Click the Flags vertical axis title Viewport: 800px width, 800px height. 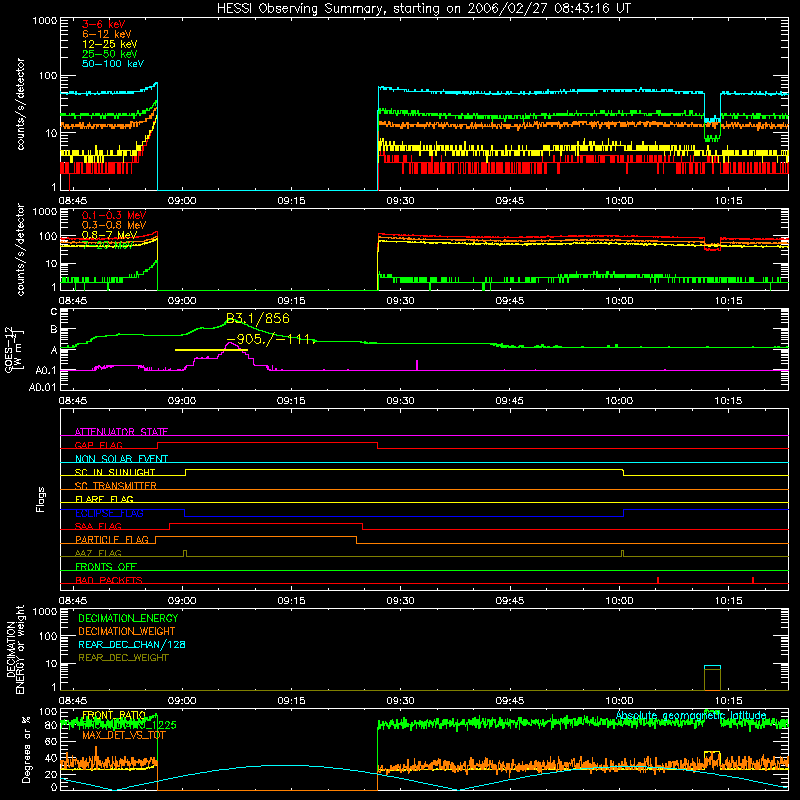pyautogui.click(x=41, y=499)
